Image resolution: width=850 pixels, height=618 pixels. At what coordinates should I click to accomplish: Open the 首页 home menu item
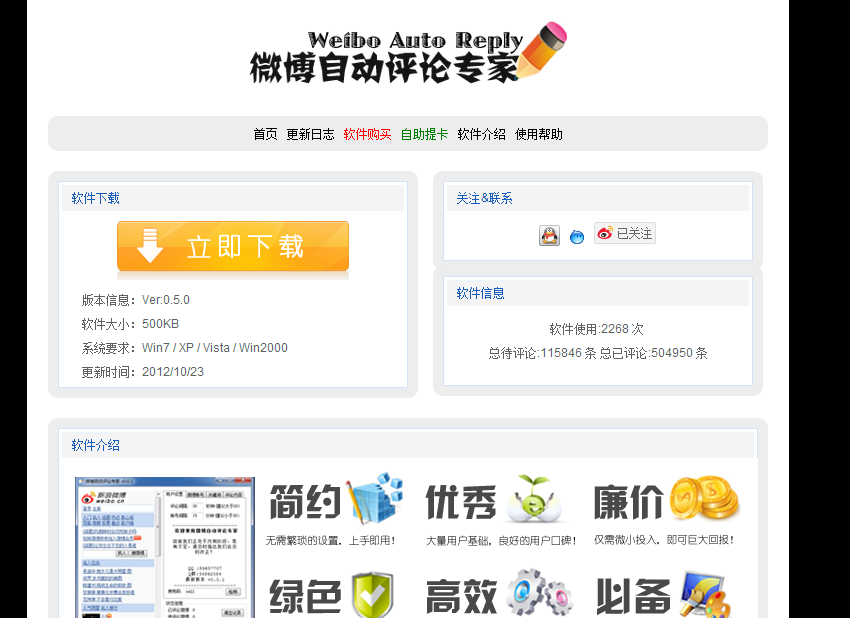265,134
